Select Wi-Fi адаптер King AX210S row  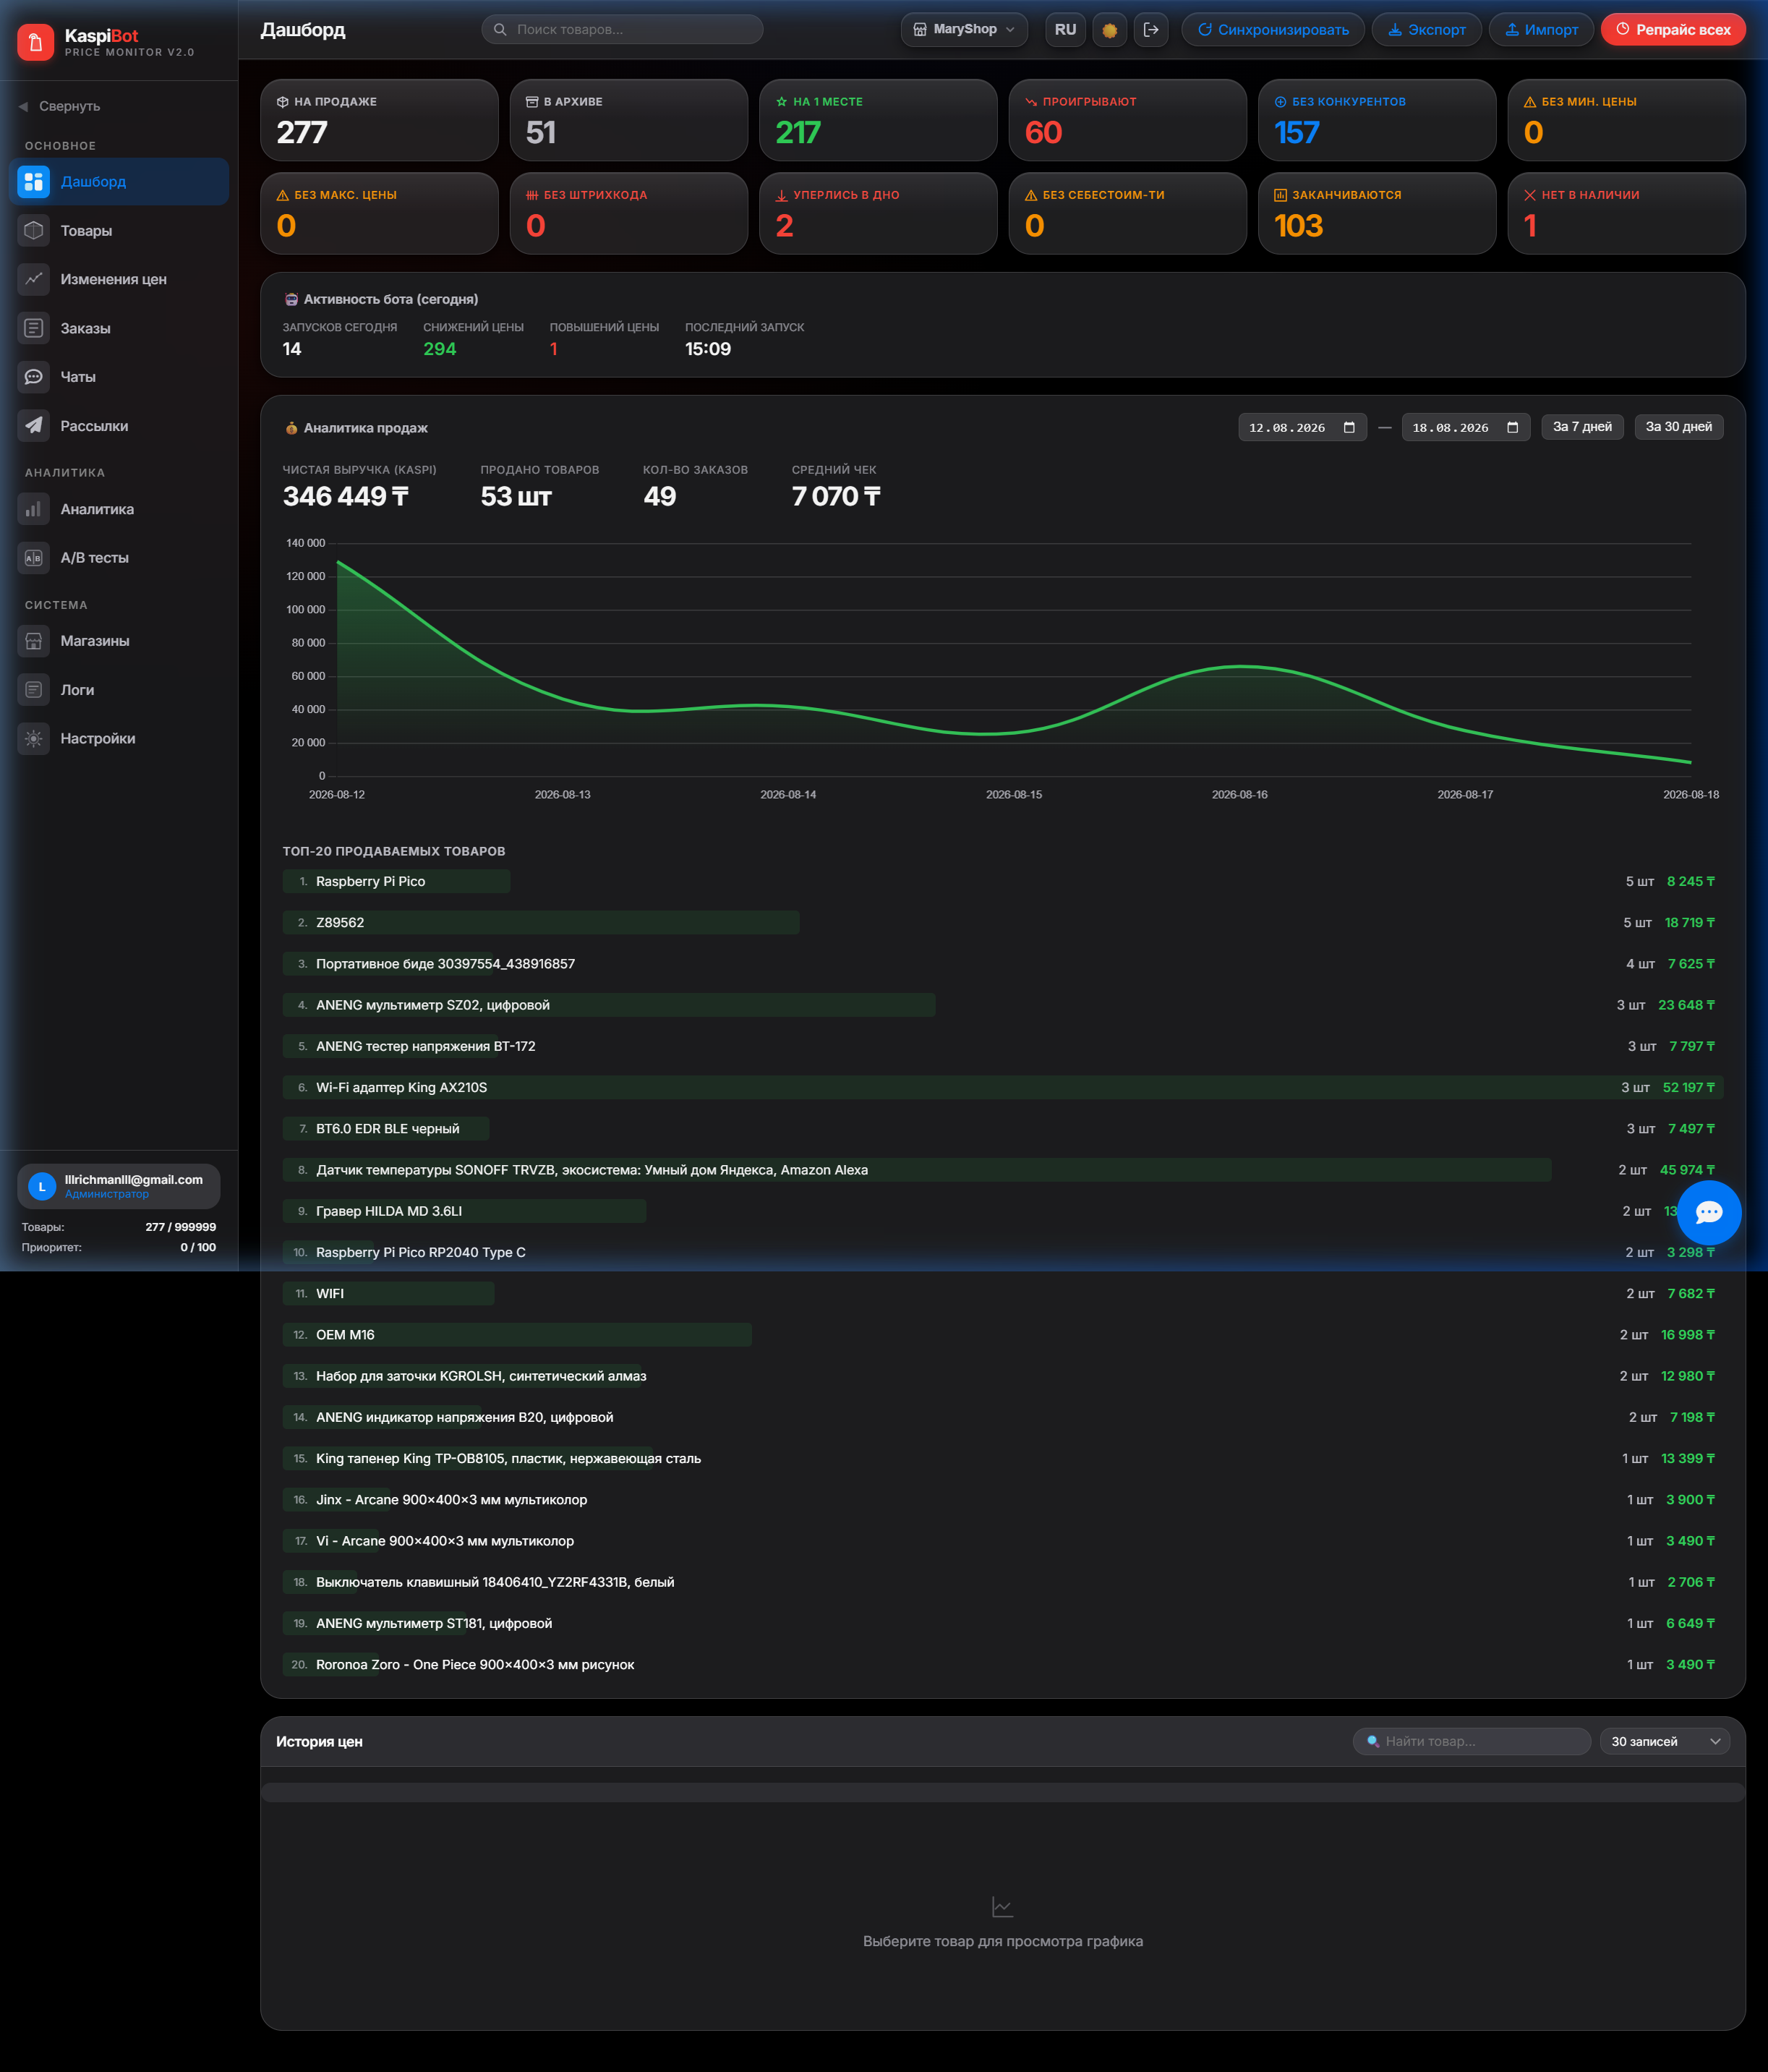click(x=1002, y=1087)
